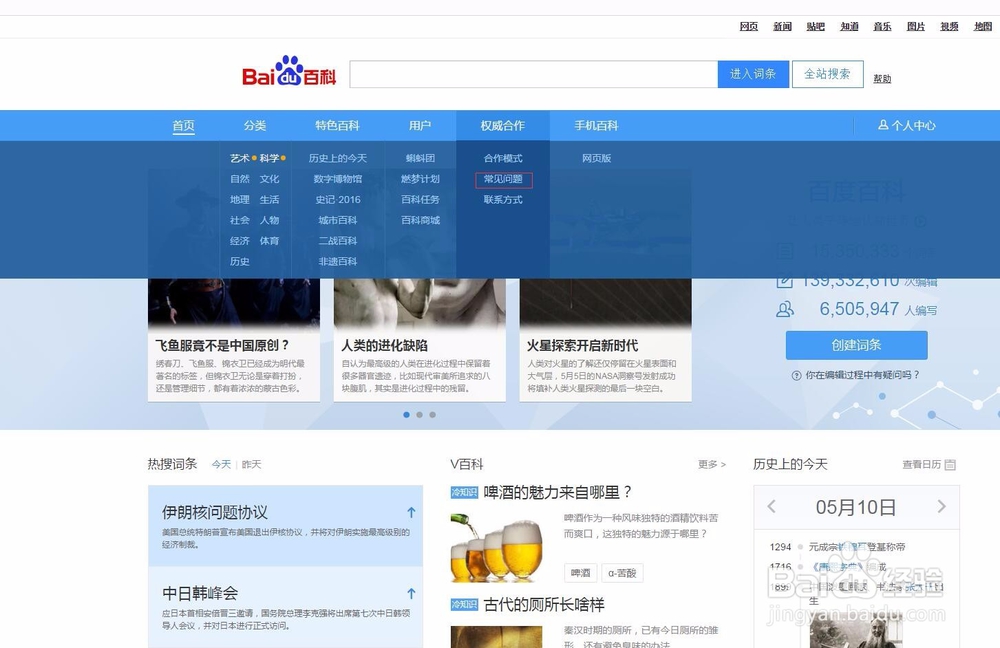
Task: Open the 权威合作 nav menu
Action: coord(503,126)
